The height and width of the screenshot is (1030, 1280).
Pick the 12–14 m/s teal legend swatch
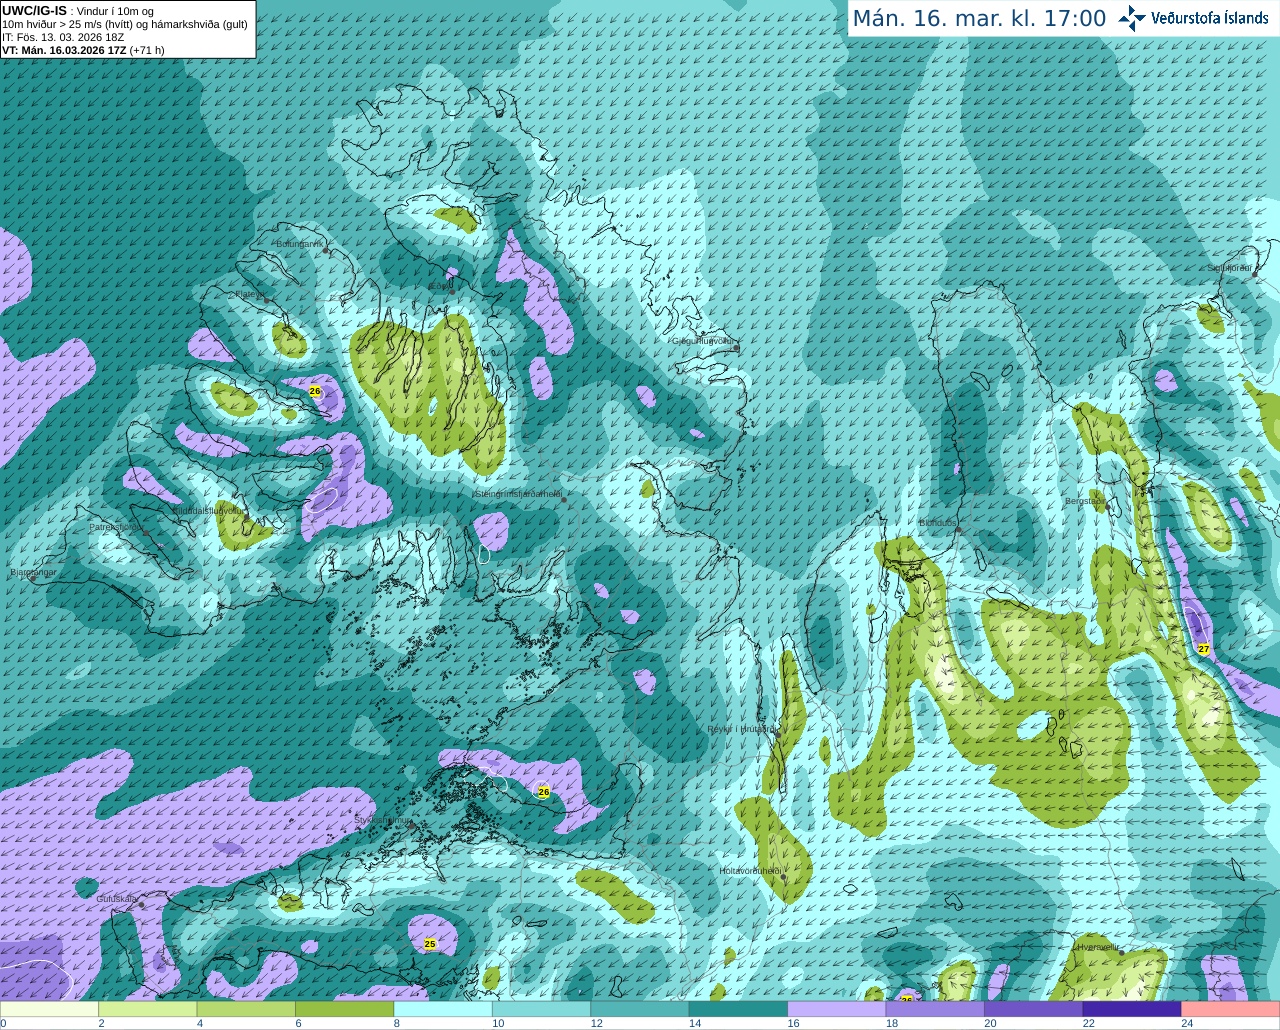(x=640, y=1009)
